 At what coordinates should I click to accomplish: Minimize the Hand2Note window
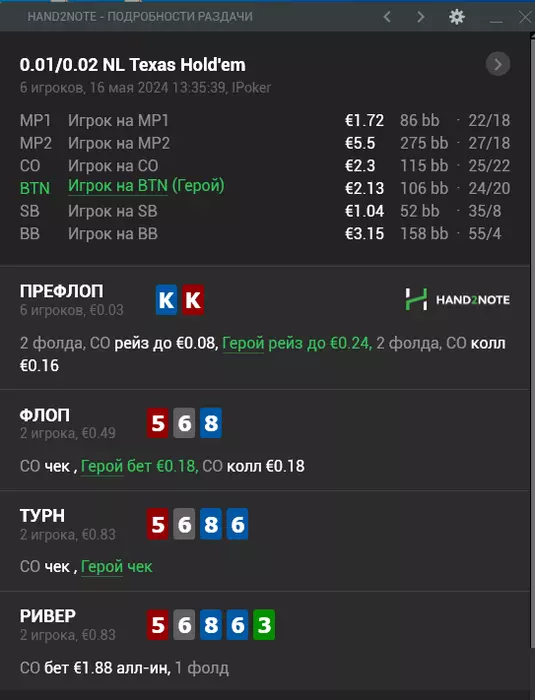coord(496,18)
